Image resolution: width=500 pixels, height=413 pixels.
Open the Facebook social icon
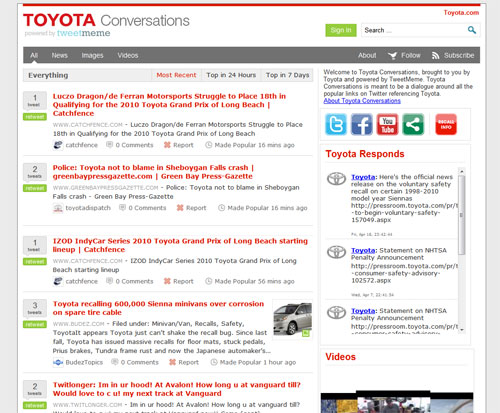(x=362, y=124)
